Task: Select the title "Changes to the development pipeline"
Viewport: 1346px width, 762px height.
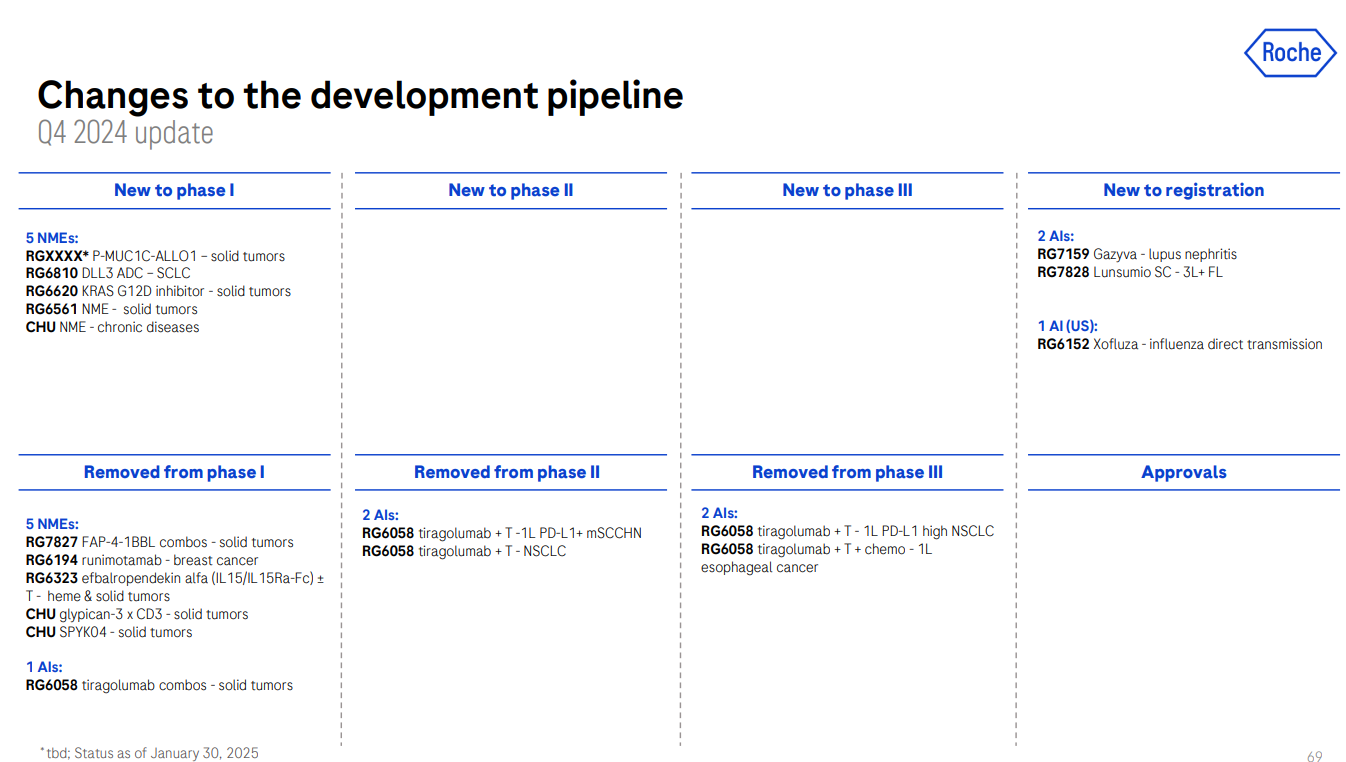Action: tap(360, 95)
